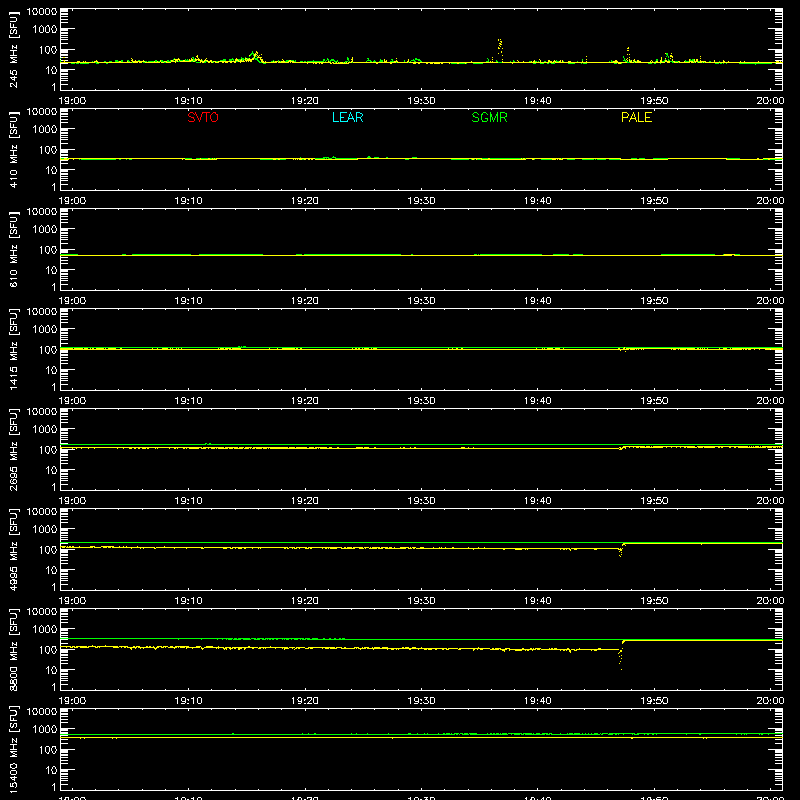The height and width of the screenshot is (800, 800).
Task: Click the 245 MHz [SFU] axis title
Action: click(x=14, y=49)
